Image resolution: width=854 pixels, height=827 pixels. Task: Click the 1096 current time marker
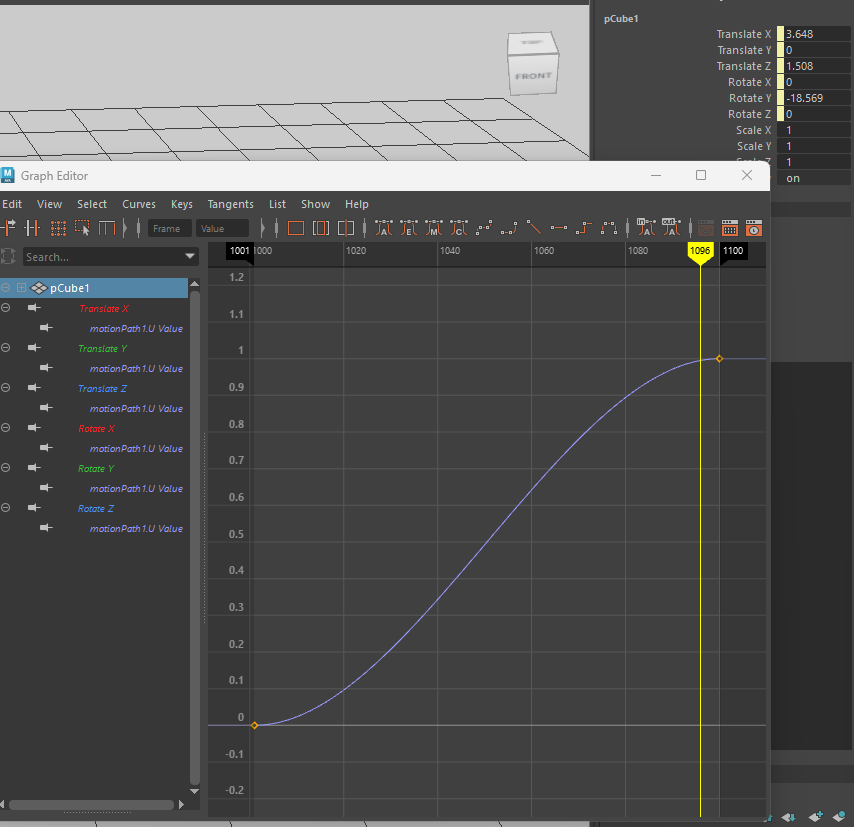coord(699,251)
